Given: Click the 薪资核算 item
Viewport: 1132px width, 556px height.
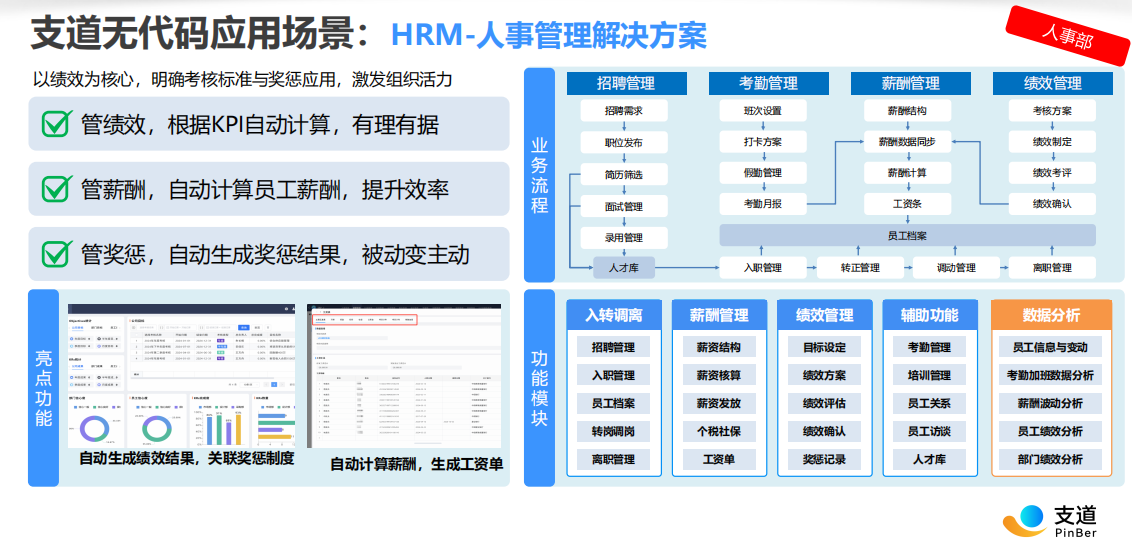Looking at the screenshot, I should 719,375.
